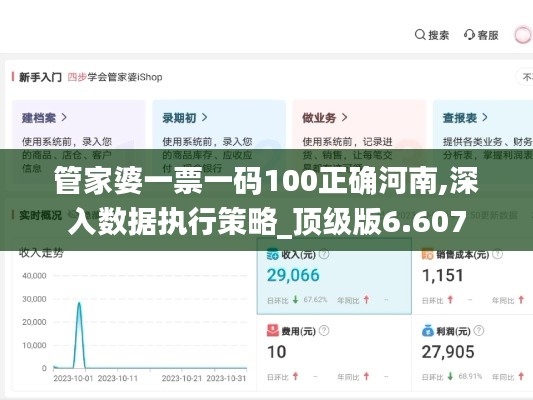Show help for 费用(元) question mark

324,330
